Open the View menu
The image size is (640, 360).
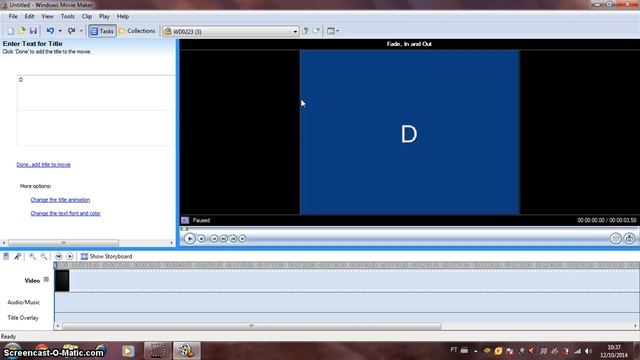tap(47, 17)
